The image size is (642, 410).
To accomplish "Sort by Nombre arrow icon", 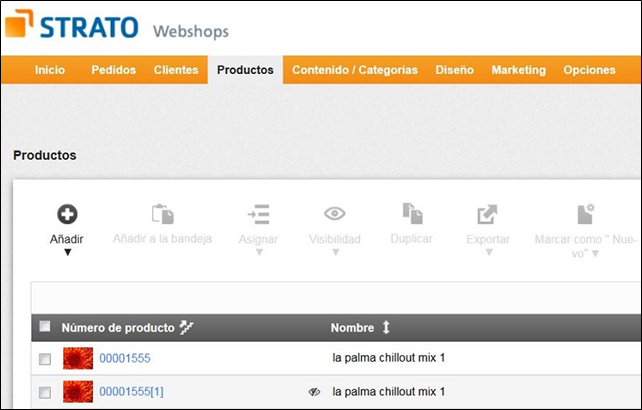I will [386, 327].
